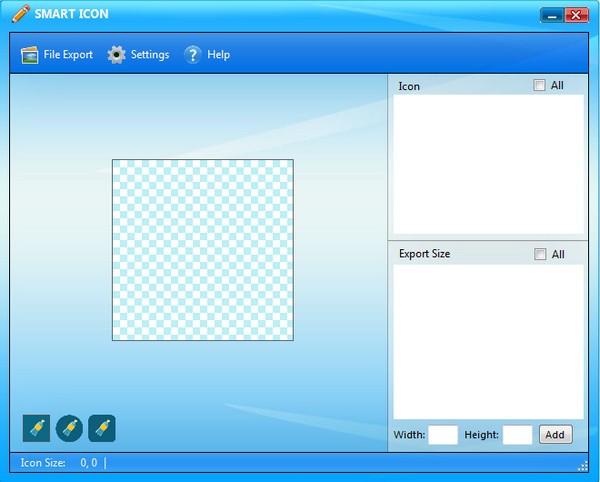Close the Smart Icon window
The image size is (600, 482).
pyautogui.click(x=576, y=16)
